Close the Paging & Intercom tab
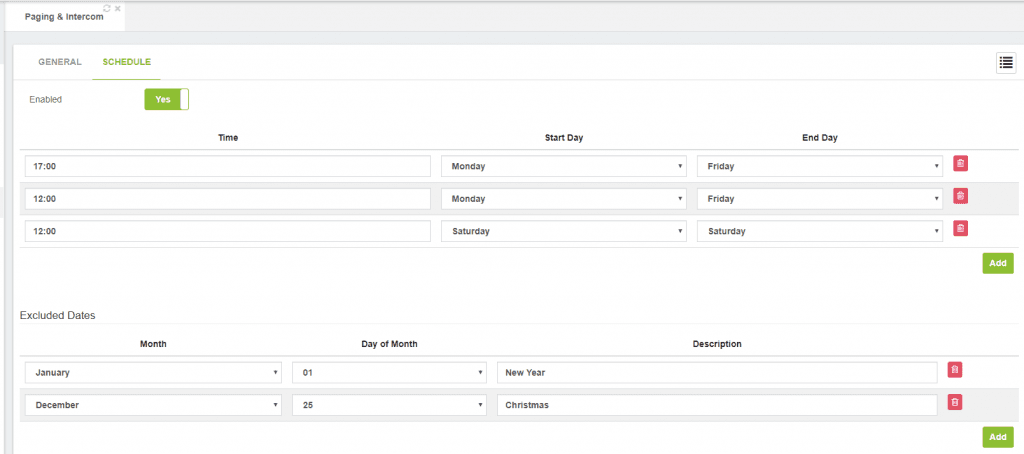The height and width of the screenshot is (454, 1024). [118, 8]
